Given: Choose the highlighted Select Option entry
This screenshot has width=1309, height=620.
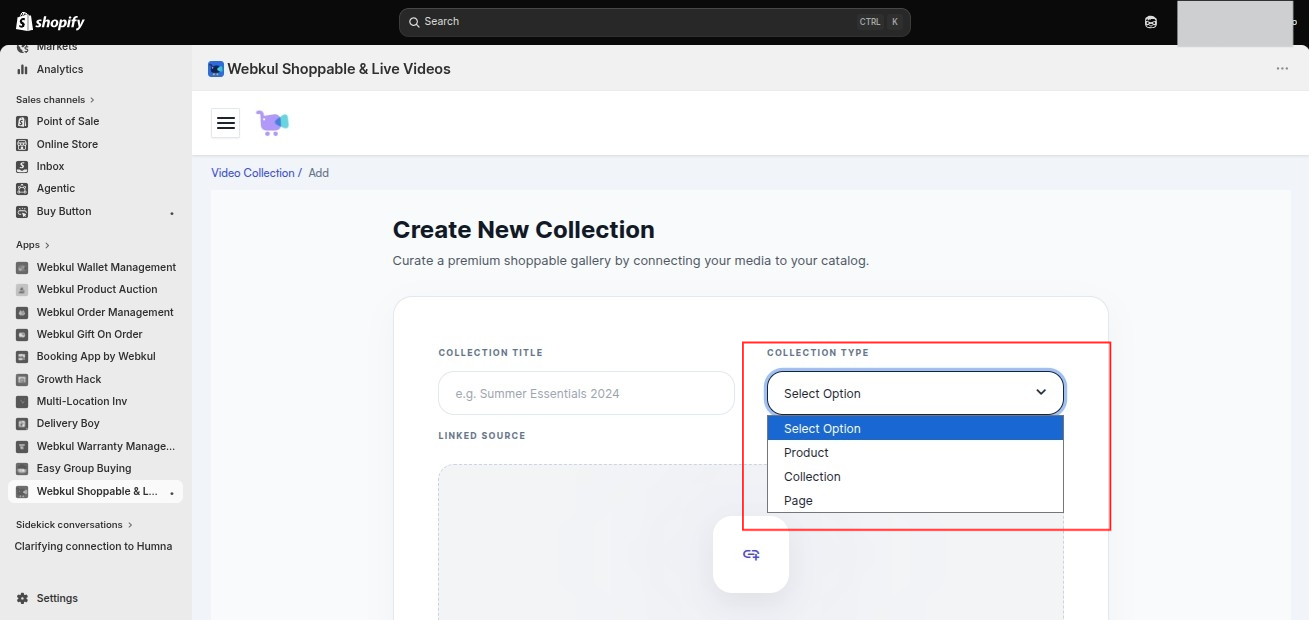Looking at the screenshot, I should (915, 428).
